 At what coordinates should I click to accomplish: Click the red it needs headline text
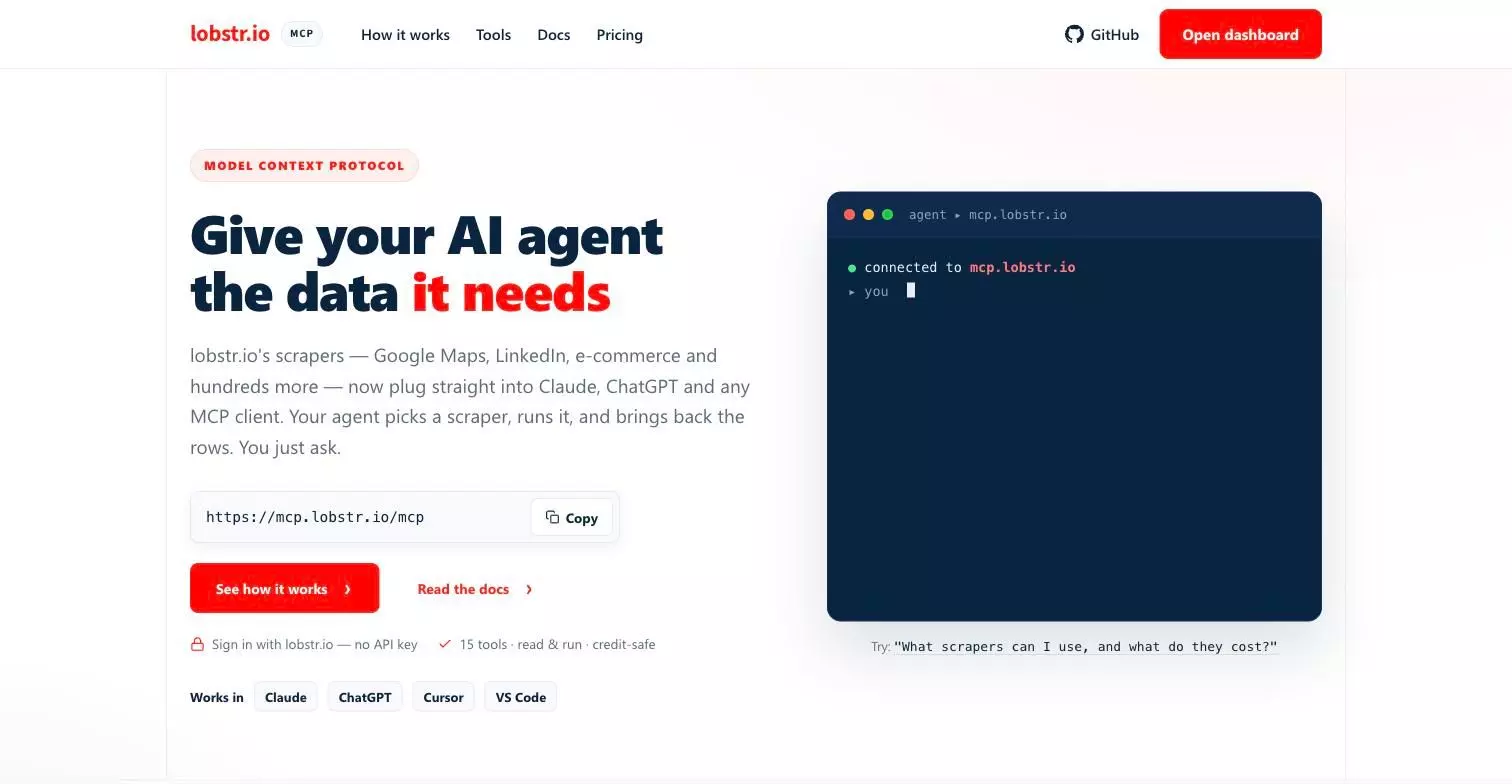click(511, 294)
